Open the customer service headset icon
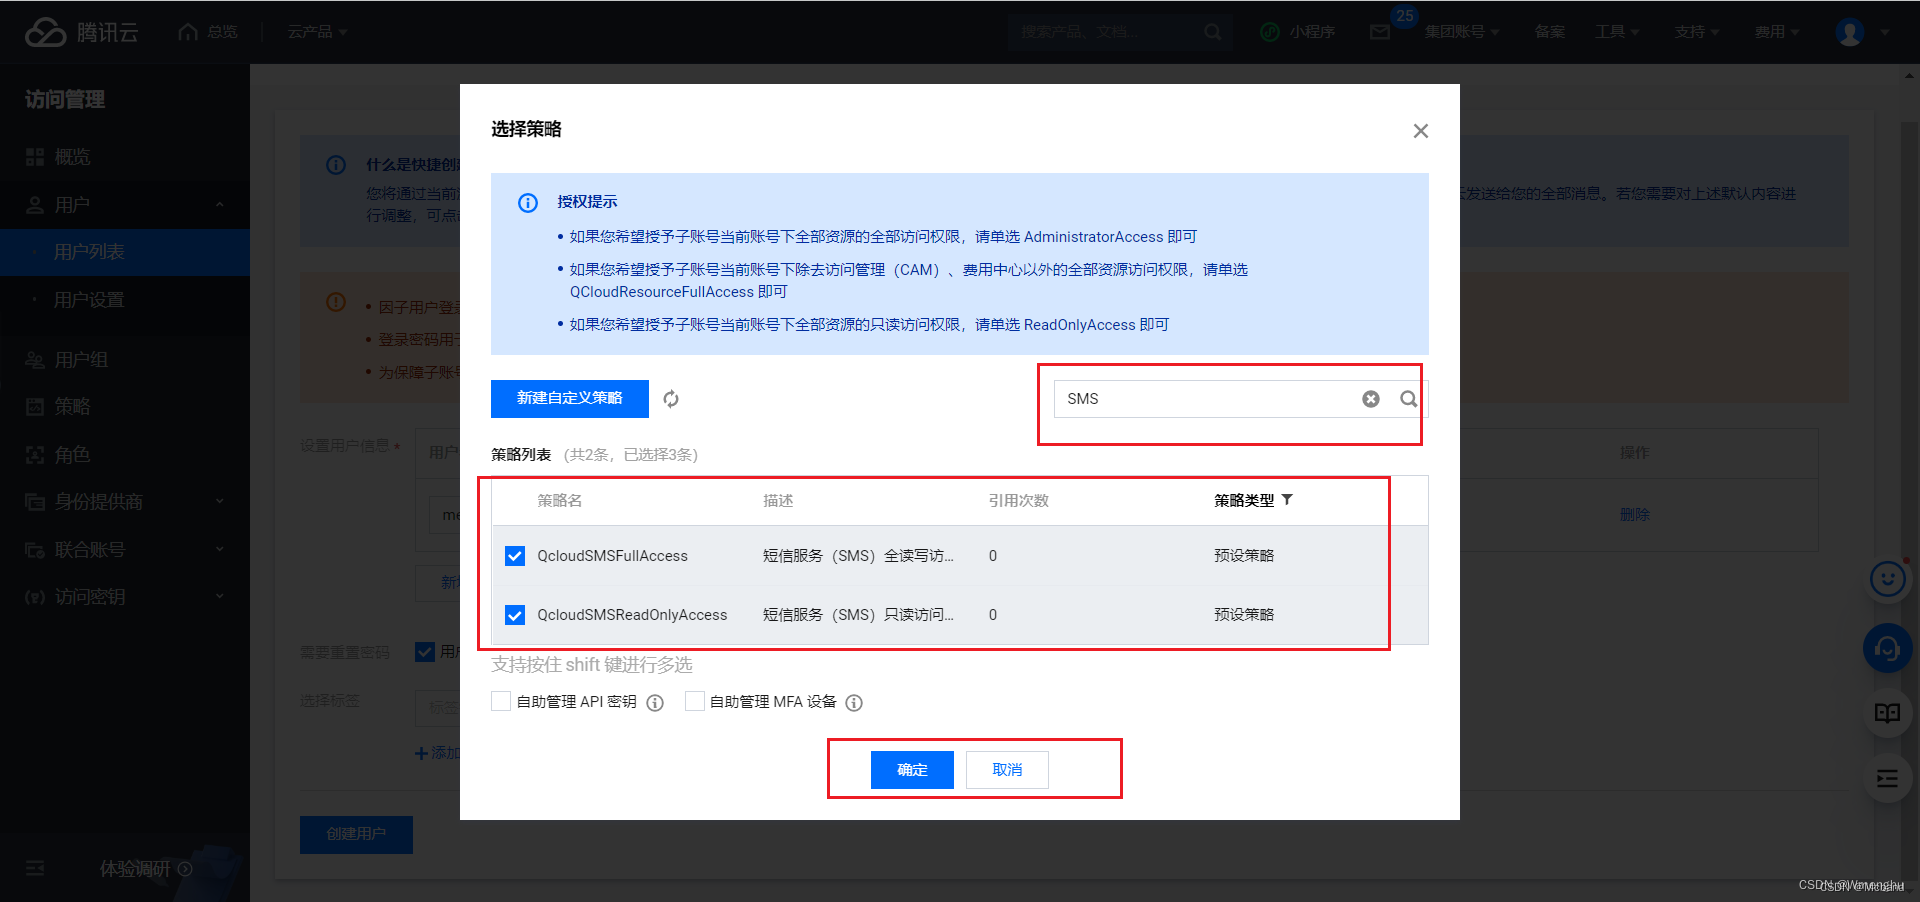 [1888, 650]
